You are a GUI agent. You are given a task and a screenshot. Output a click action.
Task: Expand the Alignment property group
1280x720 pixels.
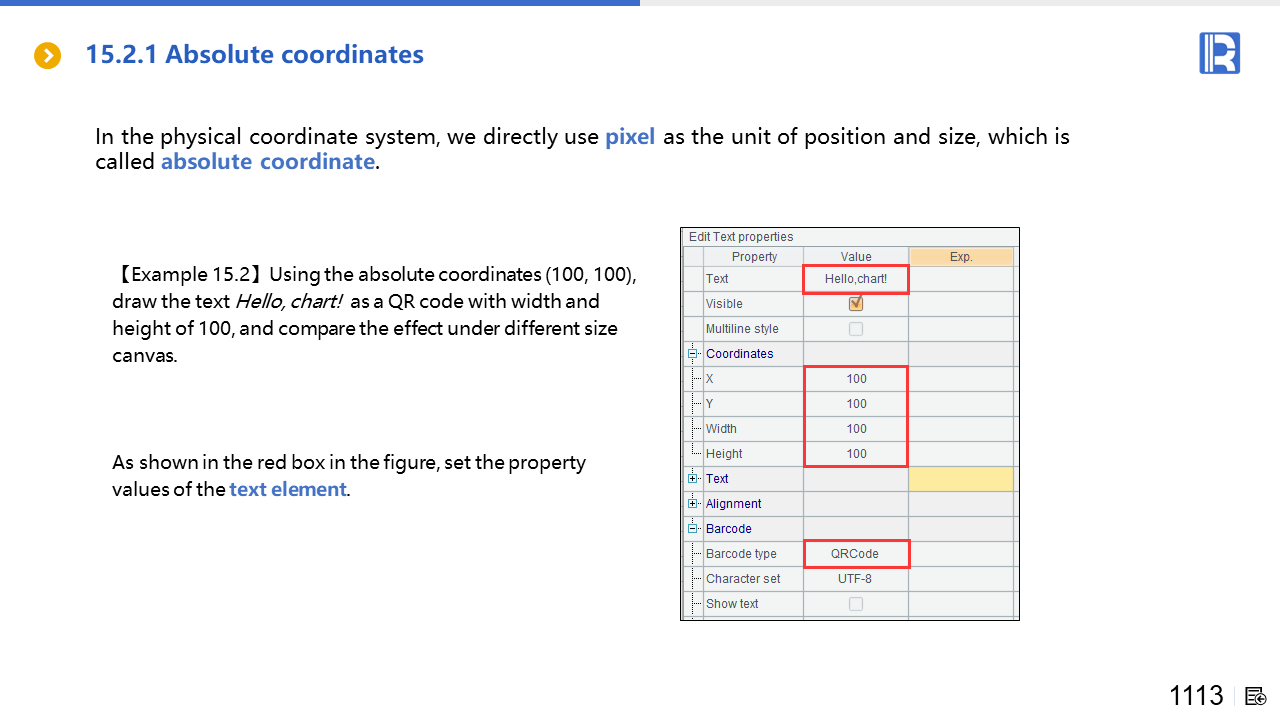693,504
